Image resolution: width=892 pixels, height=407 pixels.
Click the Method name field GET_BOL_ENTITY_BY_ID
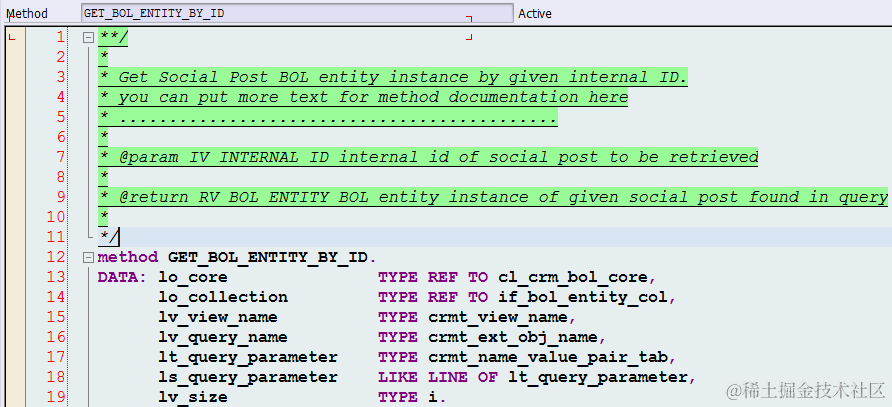[x=297, y=13]
